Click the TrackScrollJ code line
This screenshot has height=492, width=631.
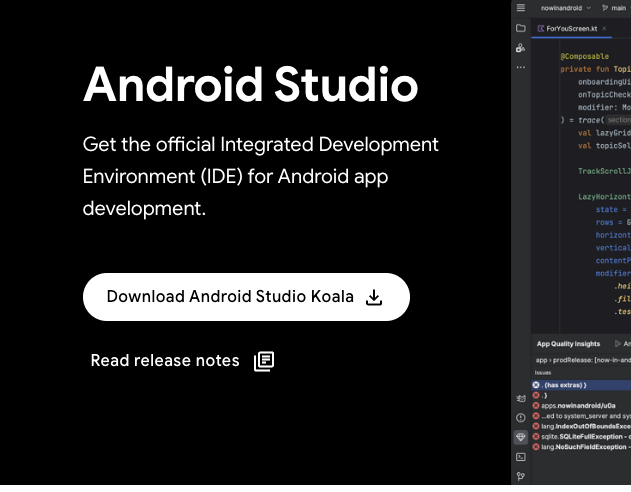604,171
